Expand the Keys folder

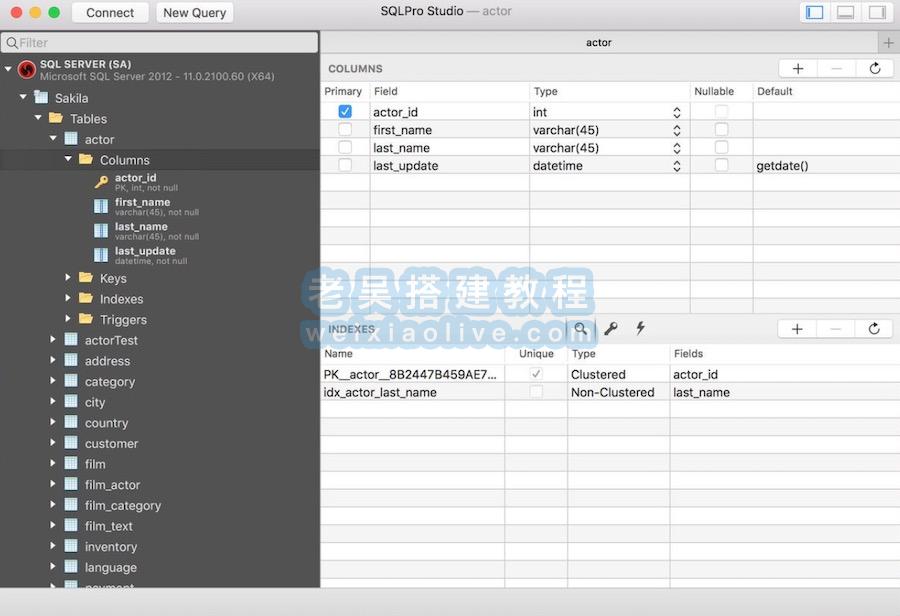[68, 278]
